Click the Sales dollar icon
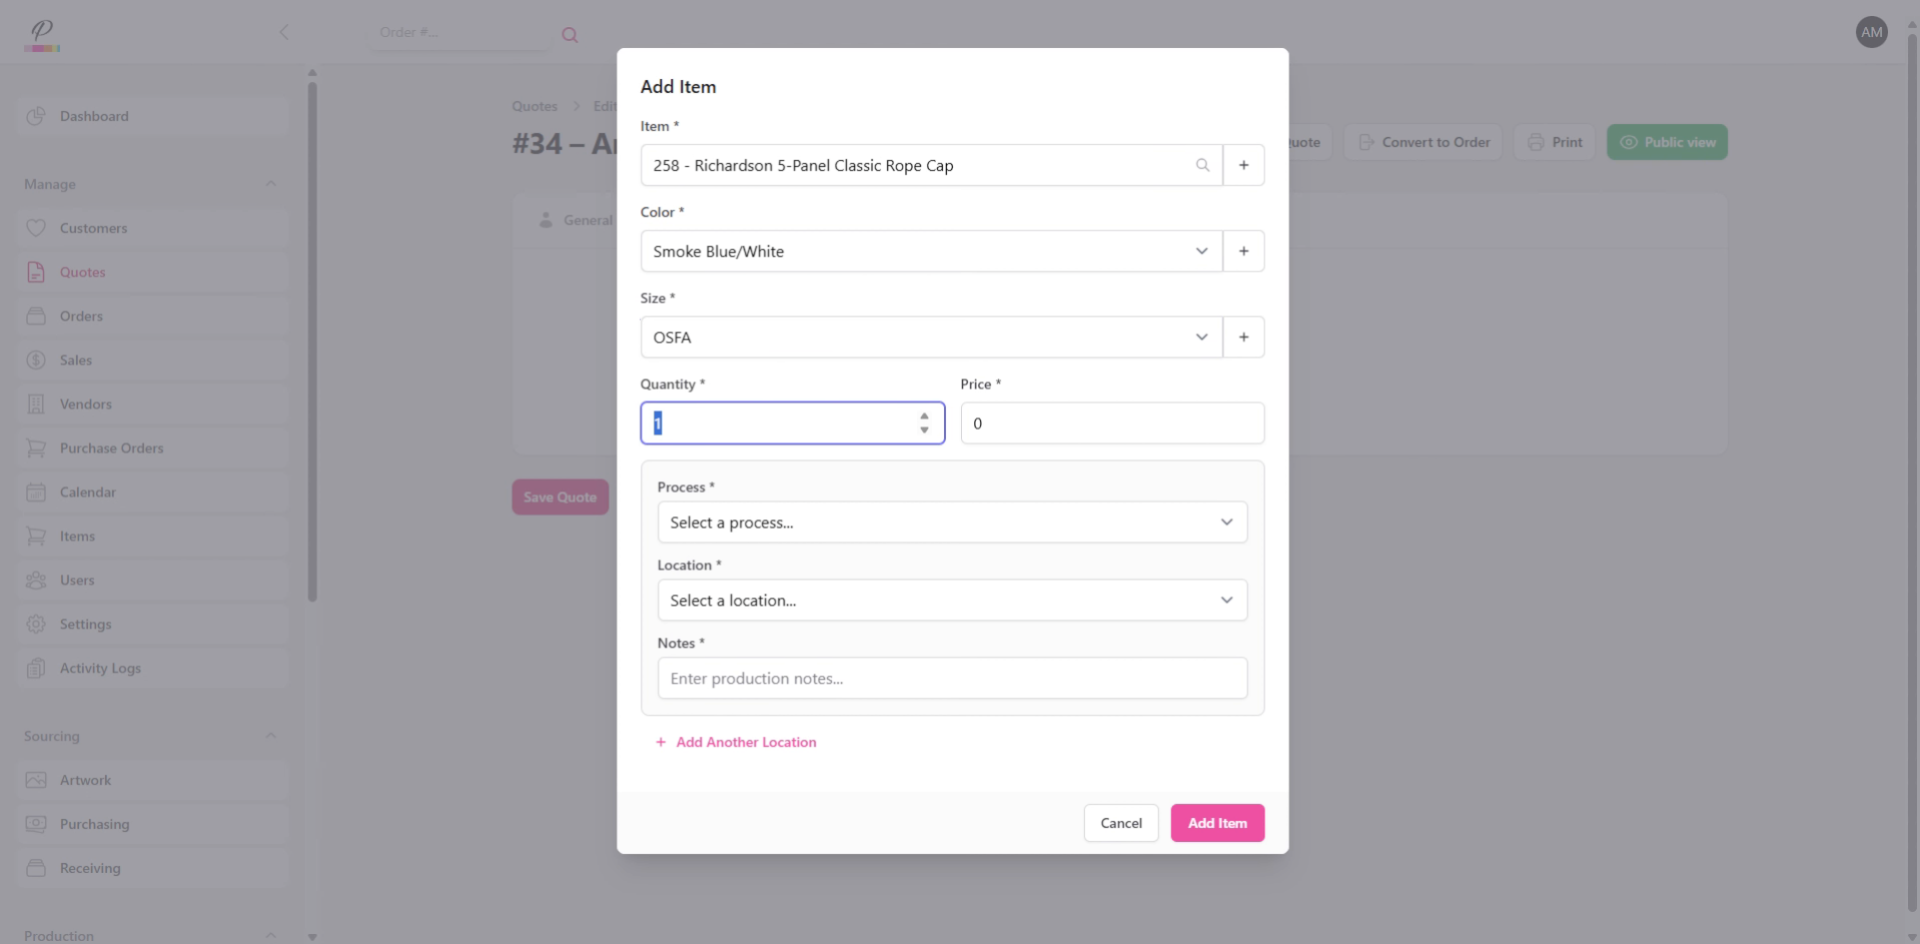 36,360
